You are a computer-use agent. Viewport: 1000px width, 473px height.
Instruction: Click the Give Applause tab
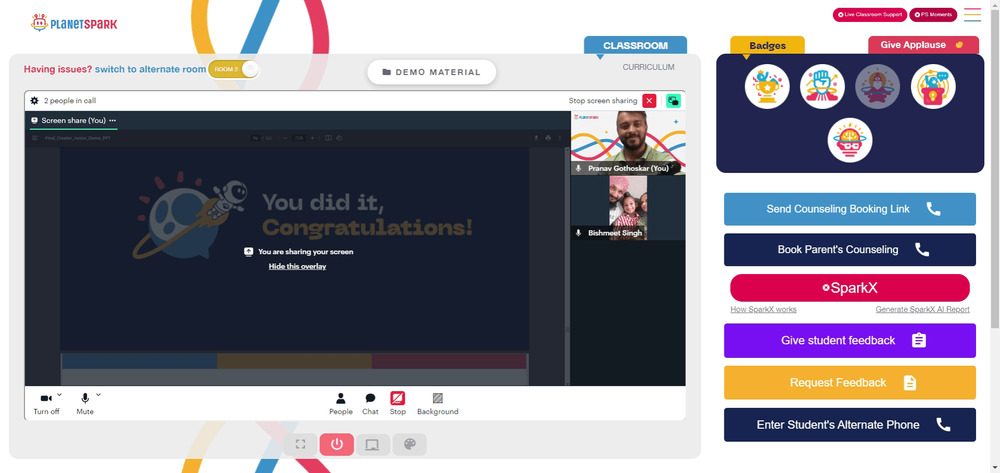click(x=923, y=45)
